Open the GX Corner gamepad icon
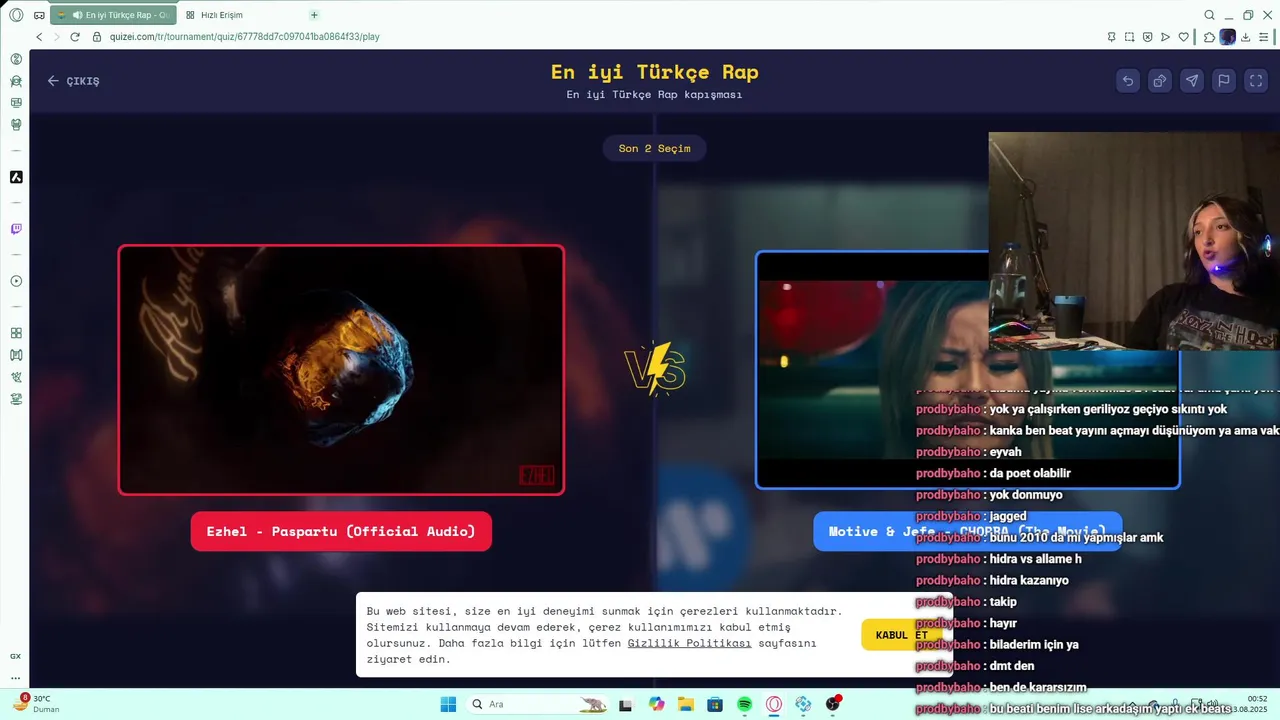Viewport: 1280px width, 720px height. 39,15
